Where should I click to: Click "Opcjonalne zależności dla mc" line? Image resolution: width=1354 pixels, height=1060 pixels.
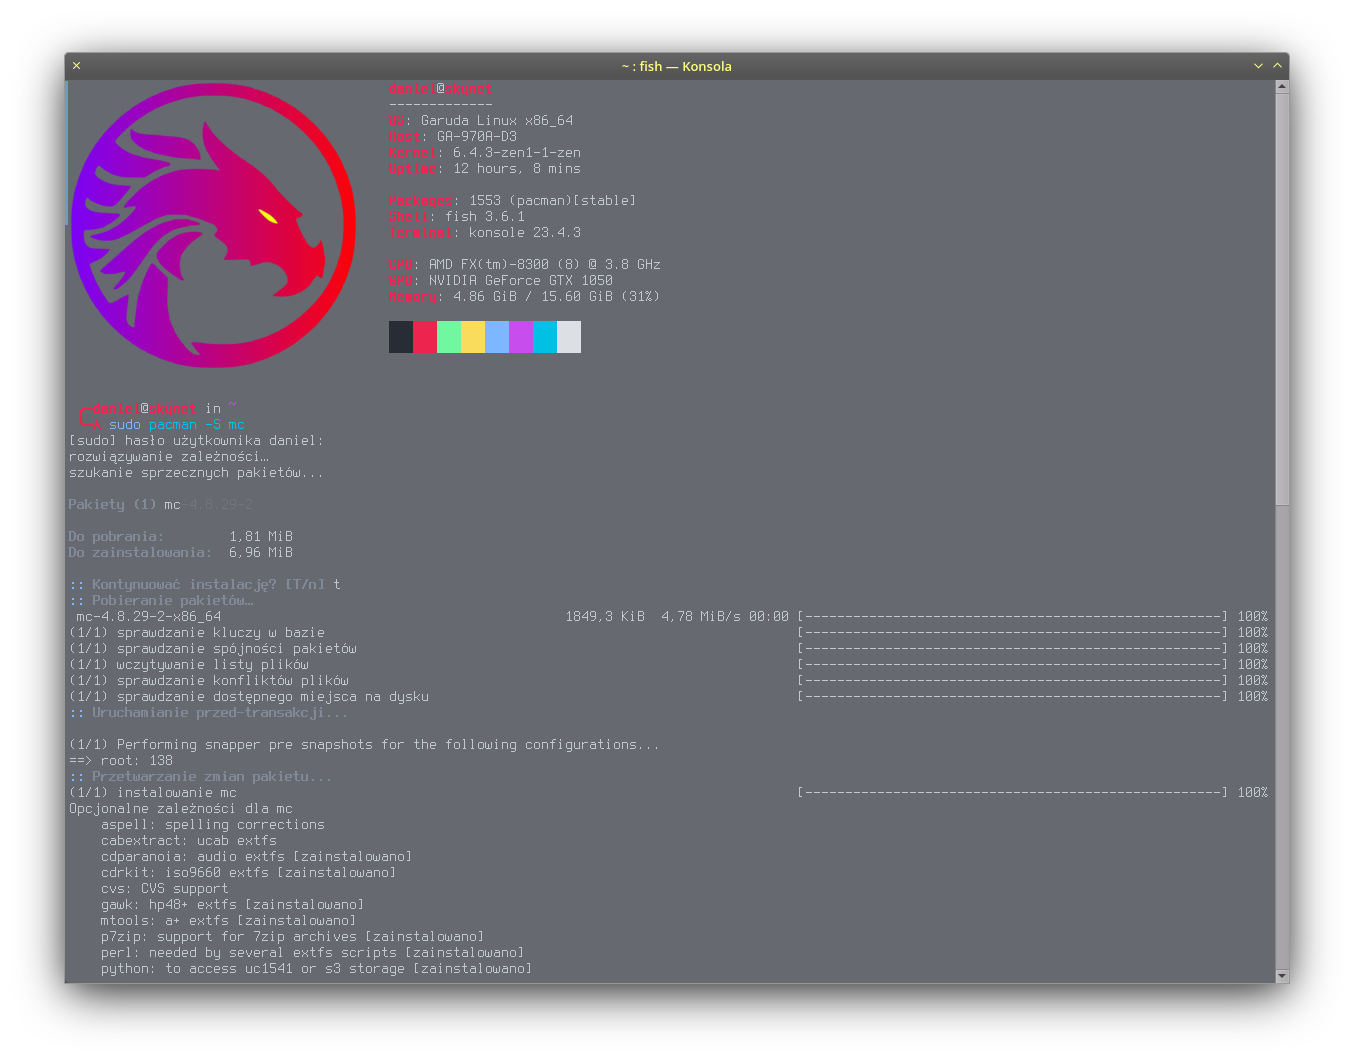coord(181,809)
